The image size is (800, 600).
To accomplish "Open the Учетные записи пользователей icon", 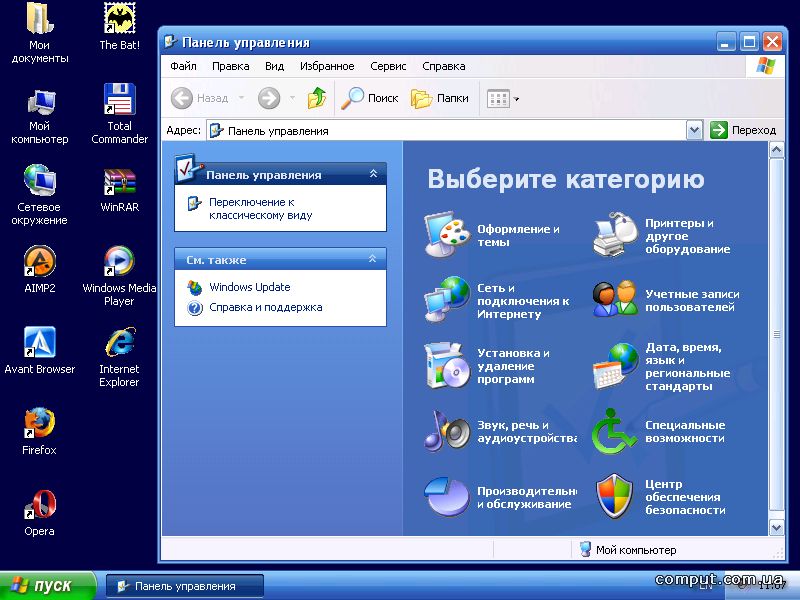I will [616, 299].
